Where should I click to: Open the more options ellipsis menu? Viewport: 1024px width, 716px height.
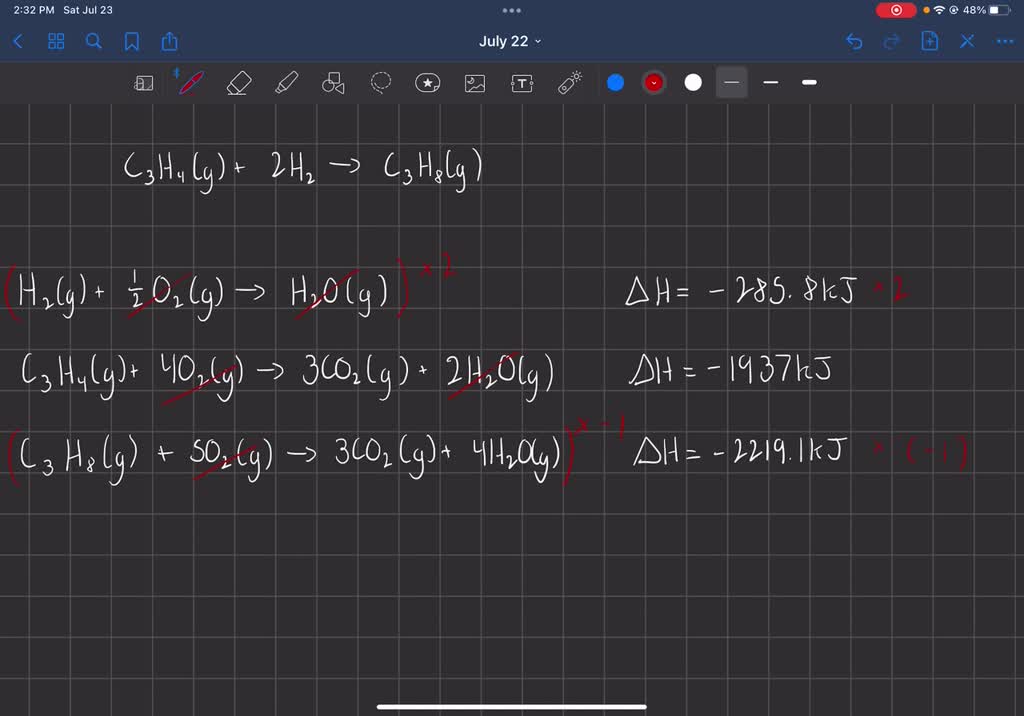point(1005,41)
